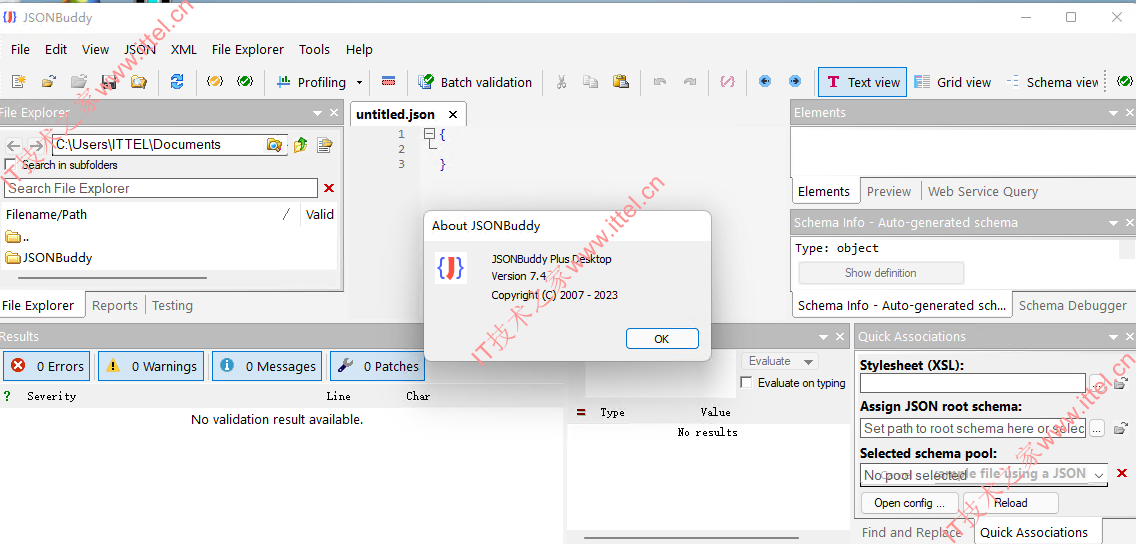The width and height of the screenshot is (1136, 544).
Task: Clear the selected schema pool with the red X
Action: point(1122,474)
